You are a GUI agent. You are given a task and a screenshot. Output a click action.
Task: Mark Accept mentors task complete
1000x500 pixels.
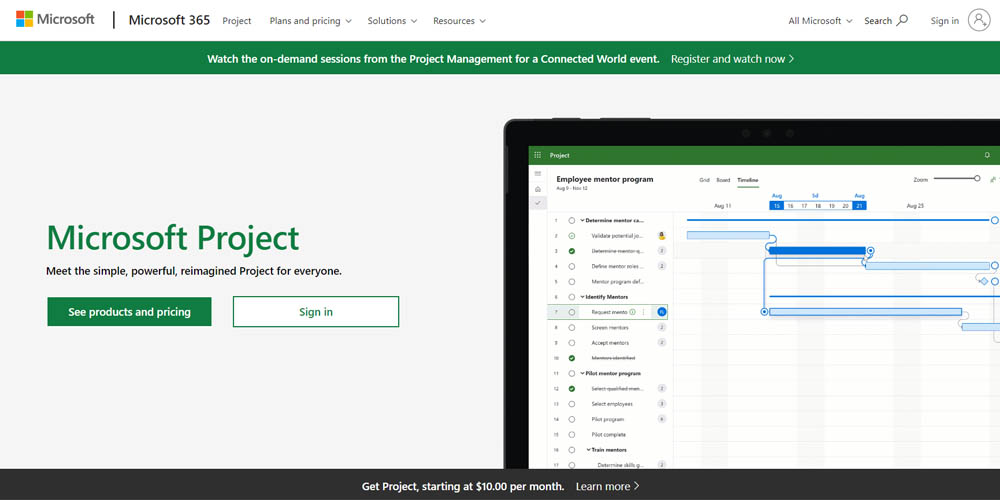[x=571, y=343]
